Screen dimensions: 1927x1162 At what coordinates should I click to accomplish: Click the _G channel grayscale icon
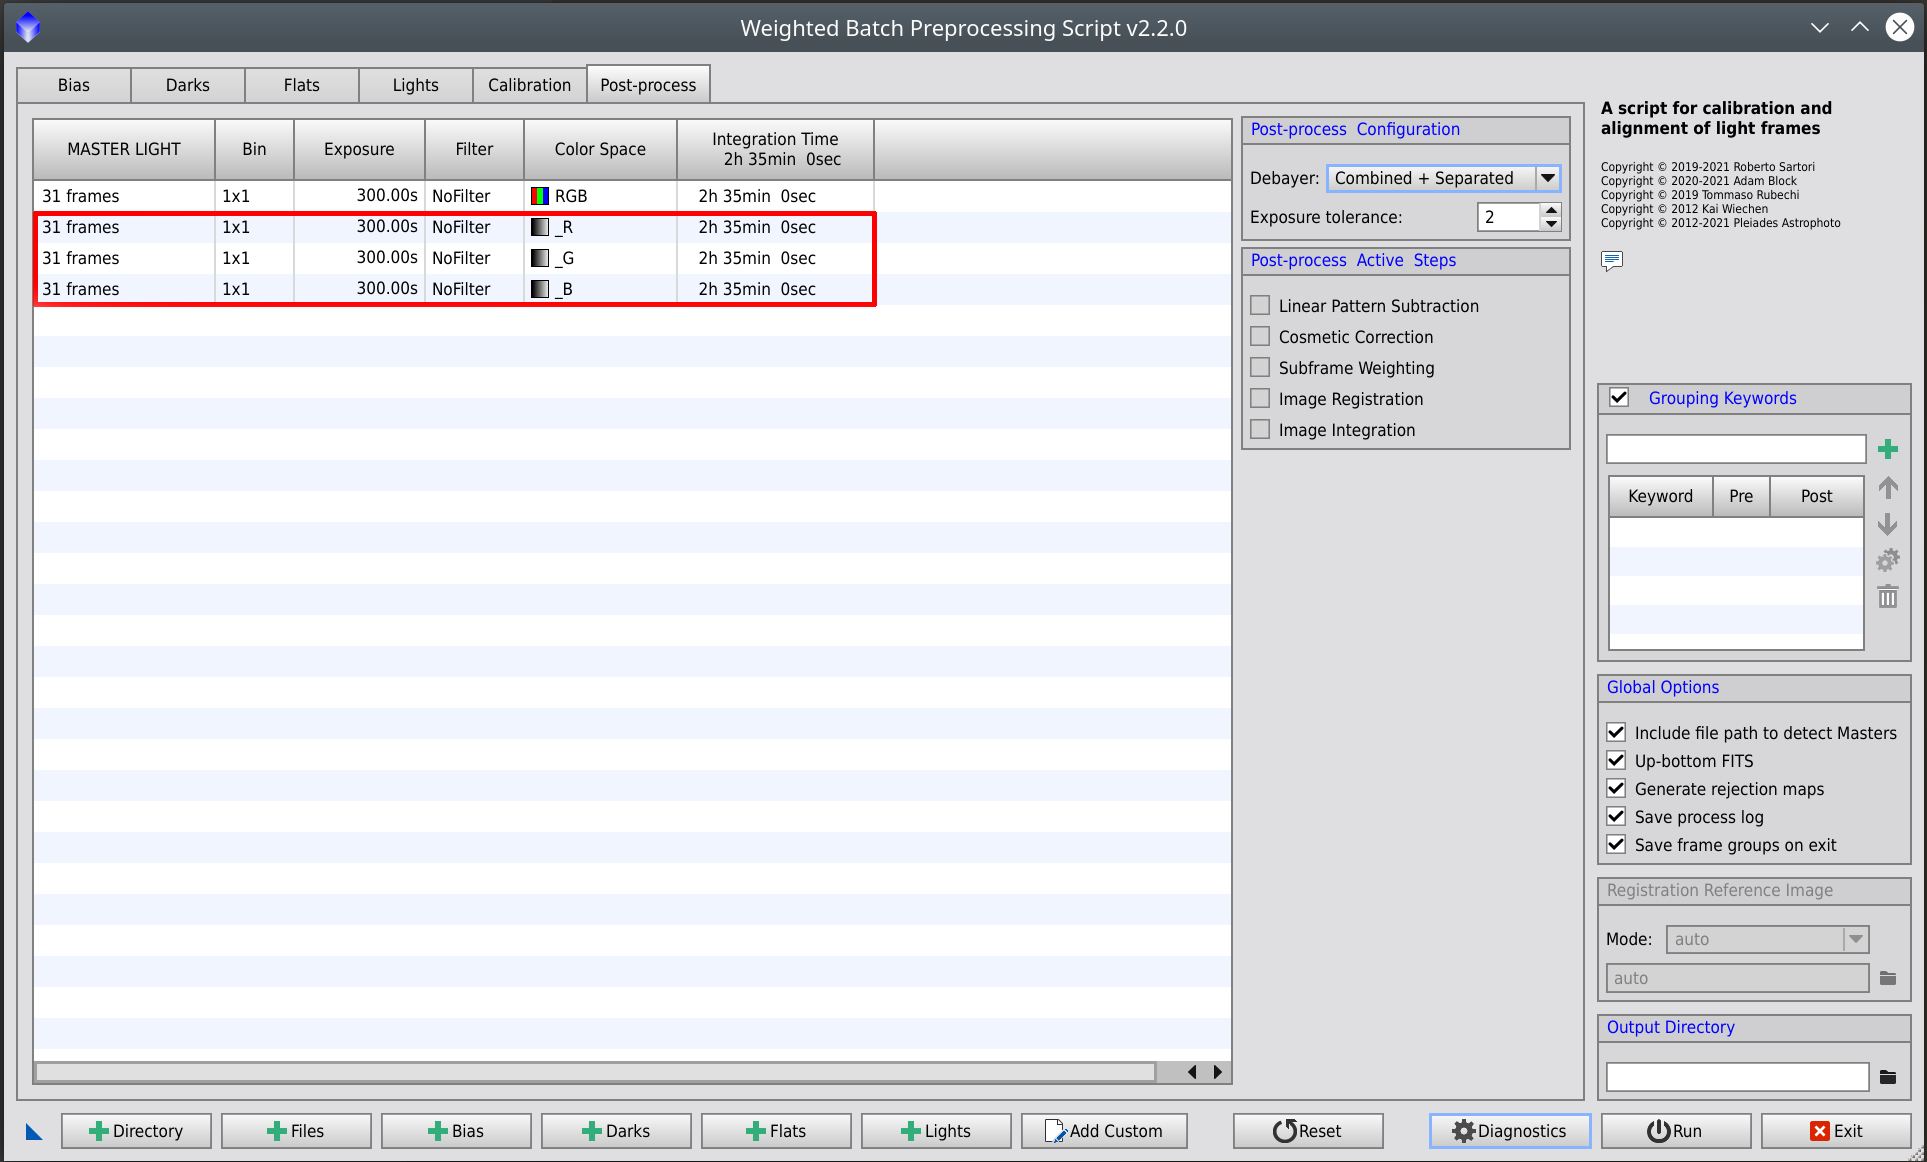[540, 258]
